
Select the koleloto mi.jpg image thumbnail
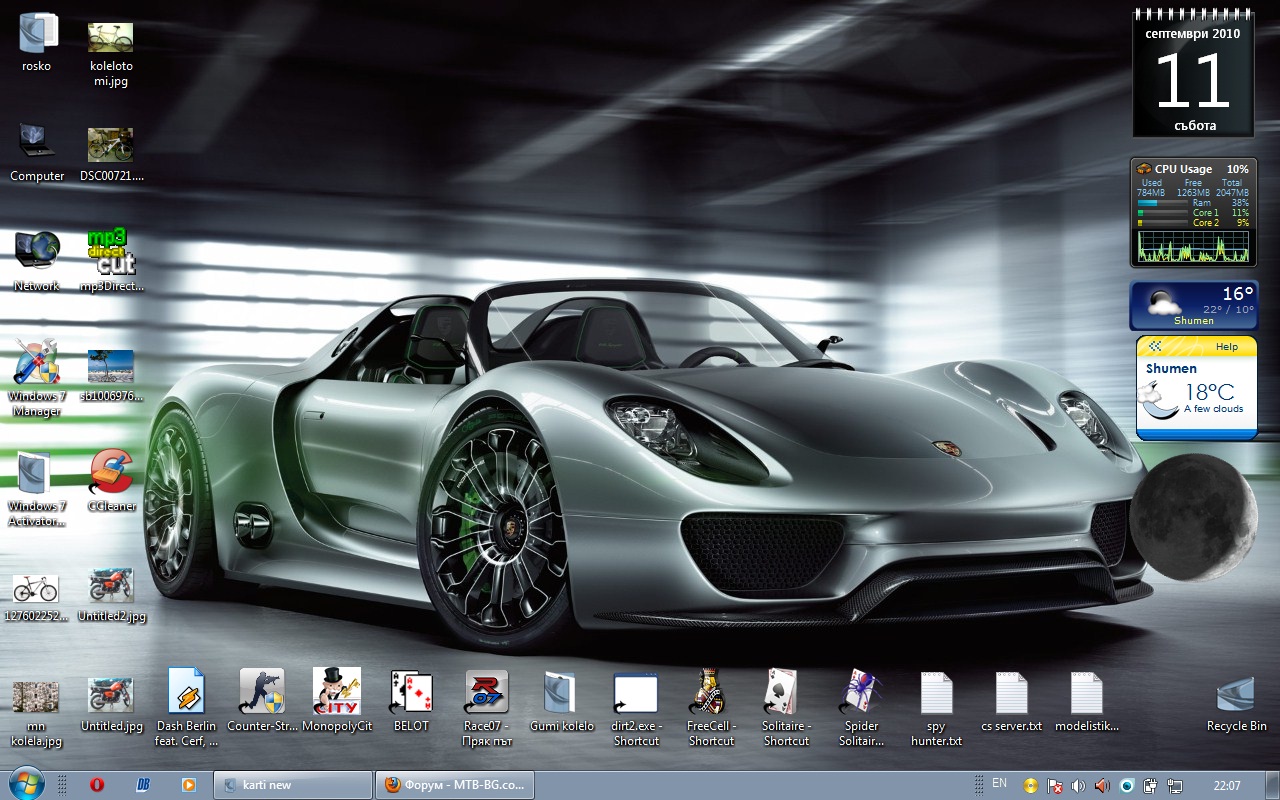point(111,38)
